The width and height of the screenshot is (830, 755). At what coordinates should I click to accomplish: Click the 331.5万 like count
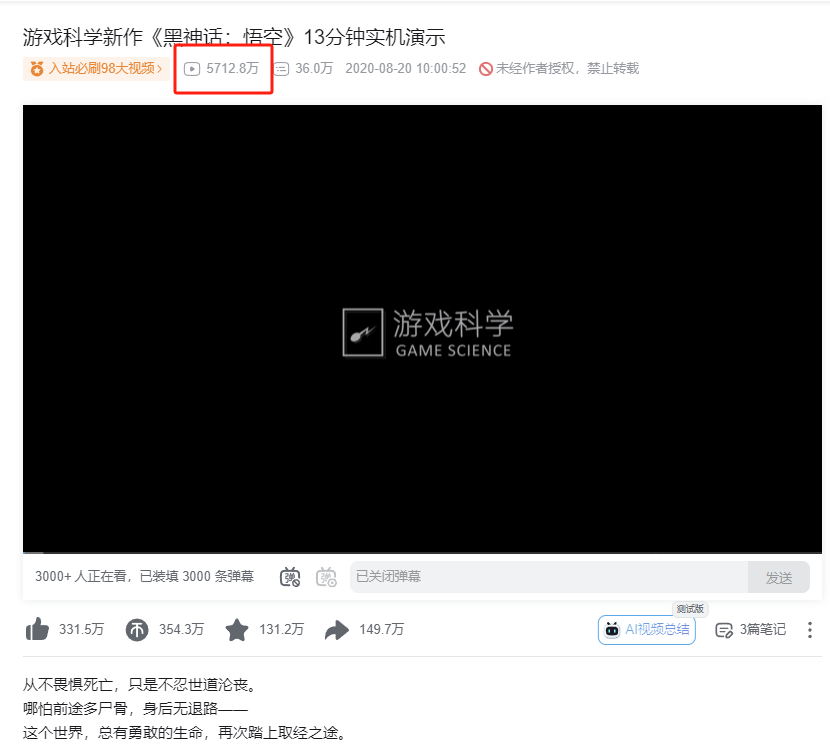click(81, 630)
